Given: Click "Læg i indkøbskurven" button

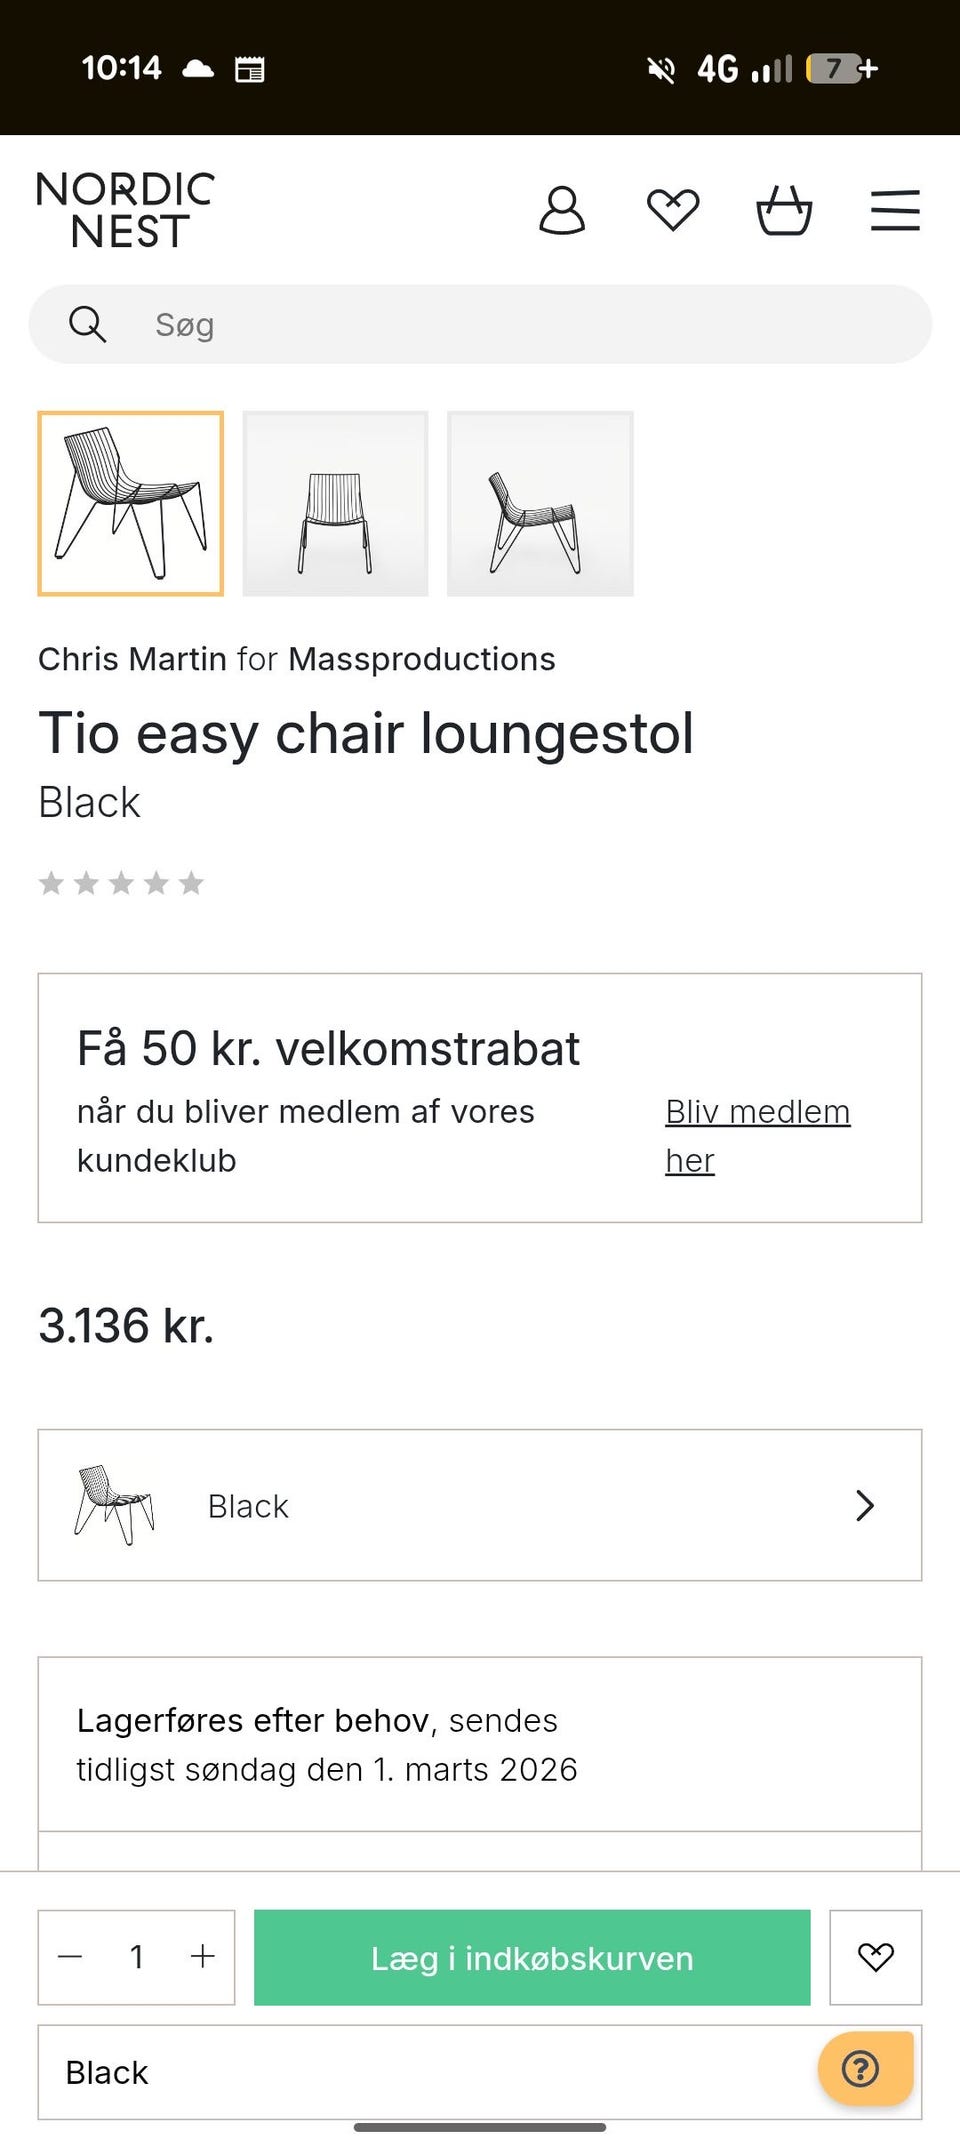Looking at the screenshot, I should (x=532, y=1957).
